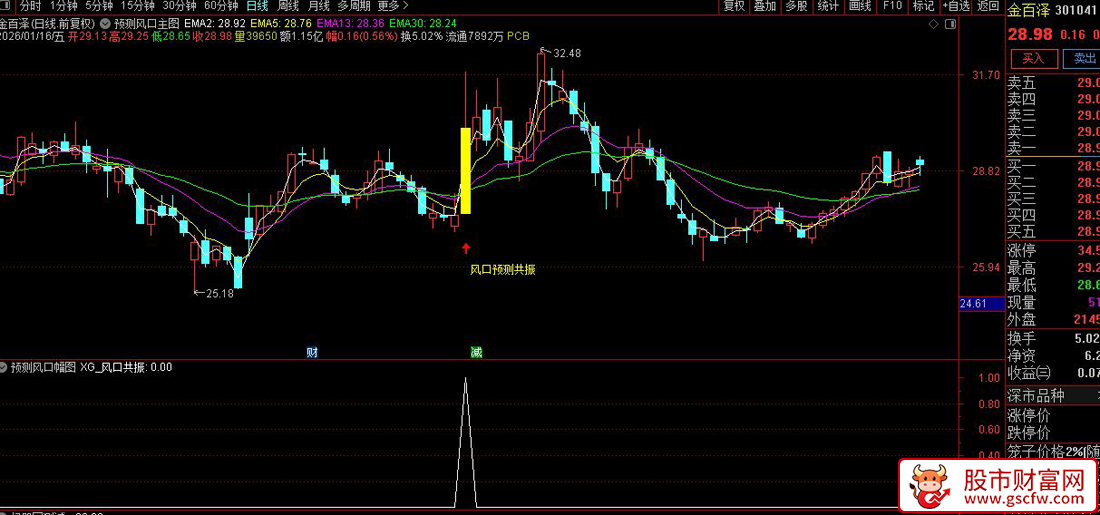Select the 60分钟 period tab

coord(221,6)
